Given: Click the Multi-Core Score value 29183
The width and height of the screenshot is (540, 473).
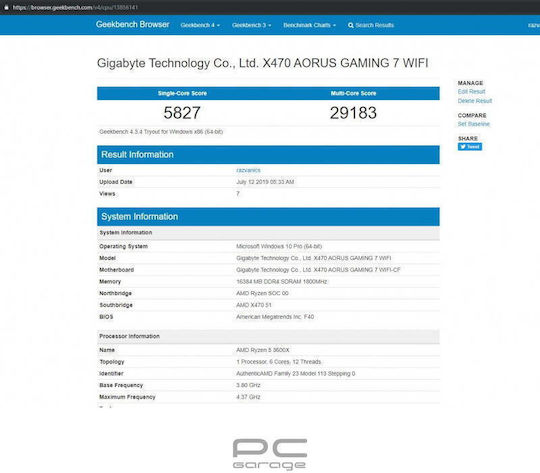Looking at the screenshot, I should click(x=353, y=113).
